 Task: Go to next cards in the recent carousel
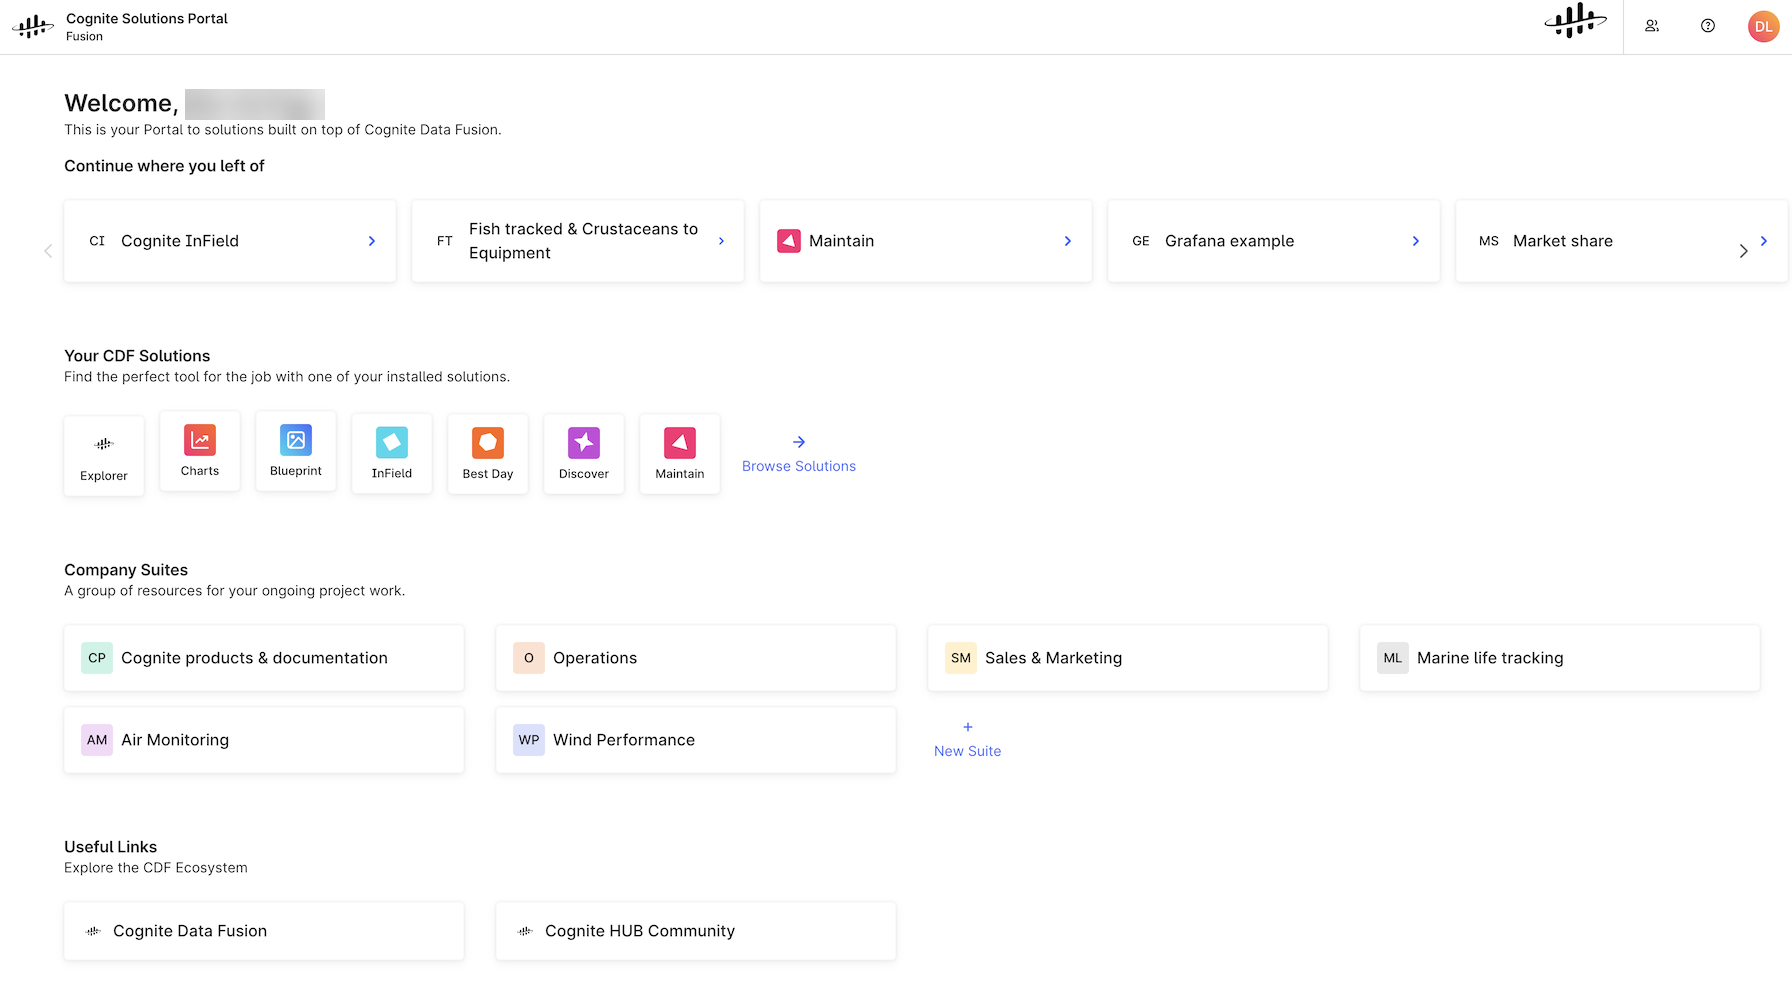[1743, 251]
